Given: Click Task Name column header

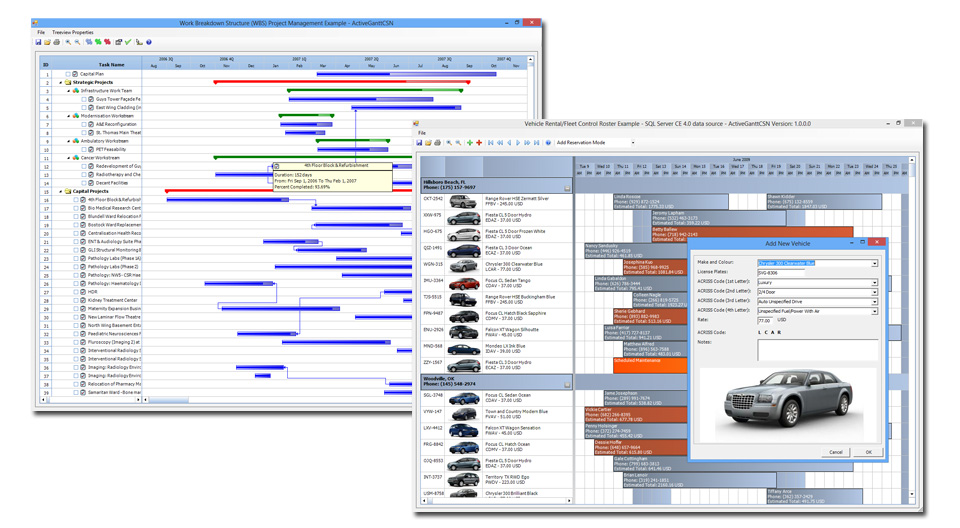Looking at the screenshot, I should (x=97, y=64).
